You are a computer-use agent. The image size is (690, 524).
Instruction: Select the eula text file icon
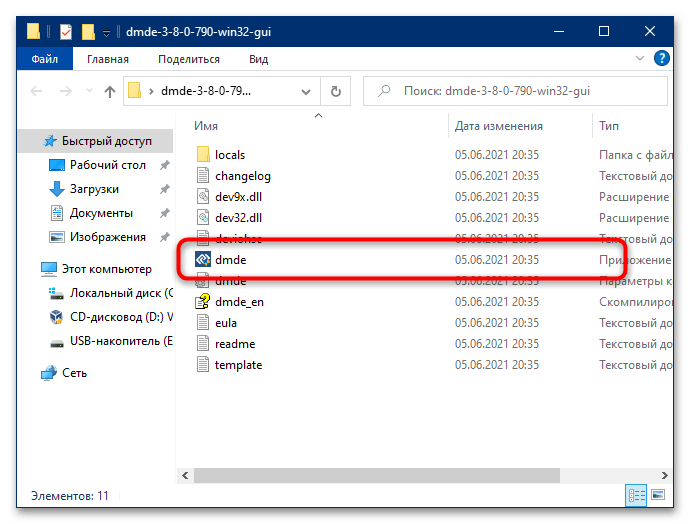(203, 322)
